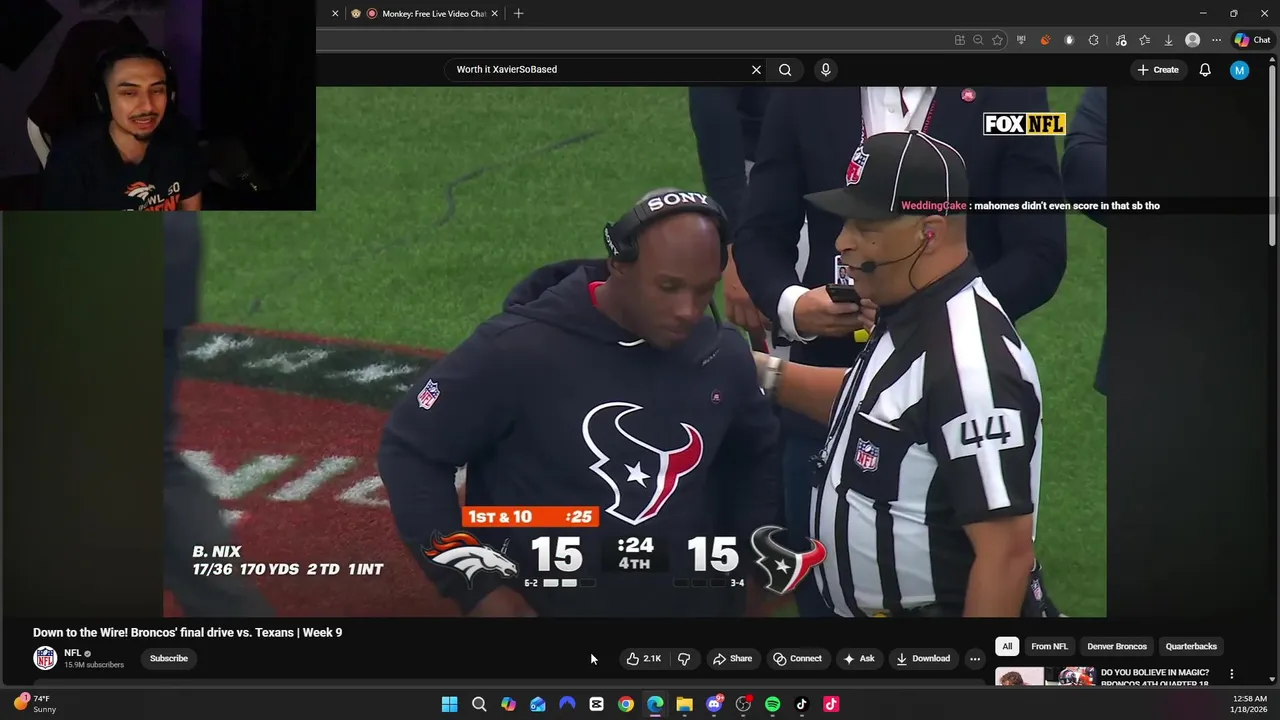Like the video with thumbs up 2.1K
Screen dimensions: 1280x720
click(x=644, y=658)
